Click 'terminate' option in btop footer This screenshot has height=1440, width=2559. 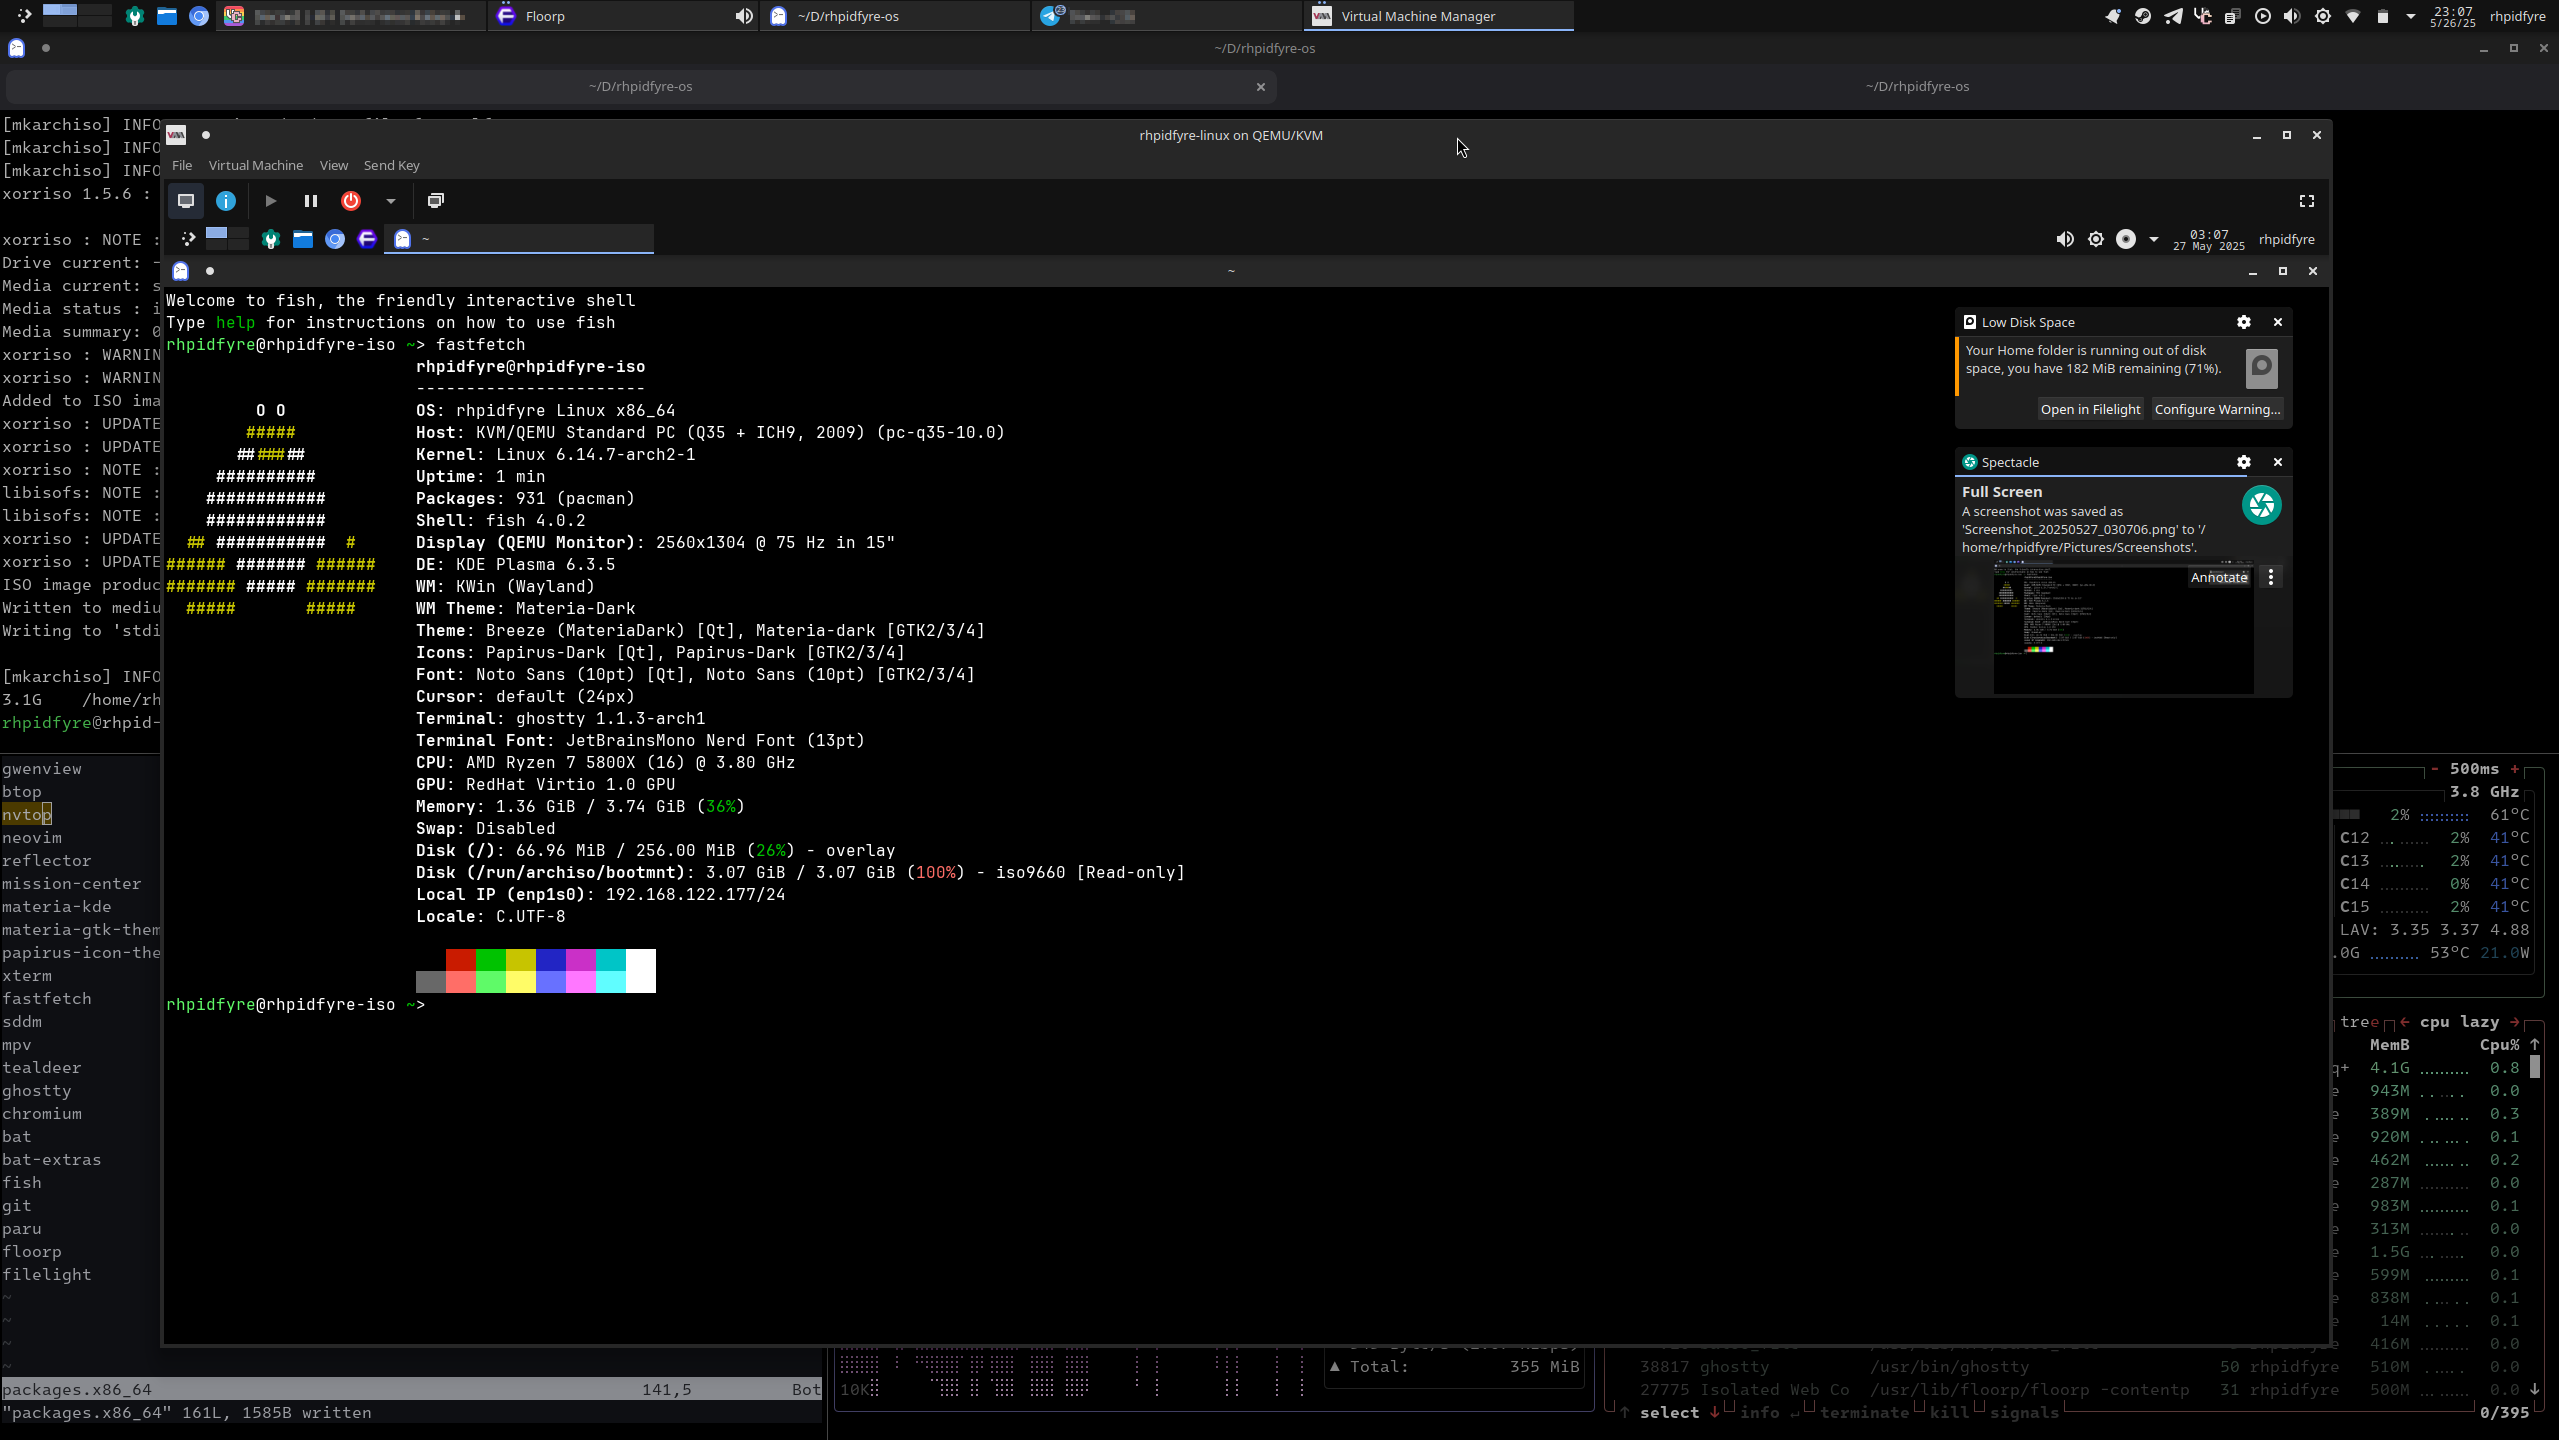(1864, 1413)
